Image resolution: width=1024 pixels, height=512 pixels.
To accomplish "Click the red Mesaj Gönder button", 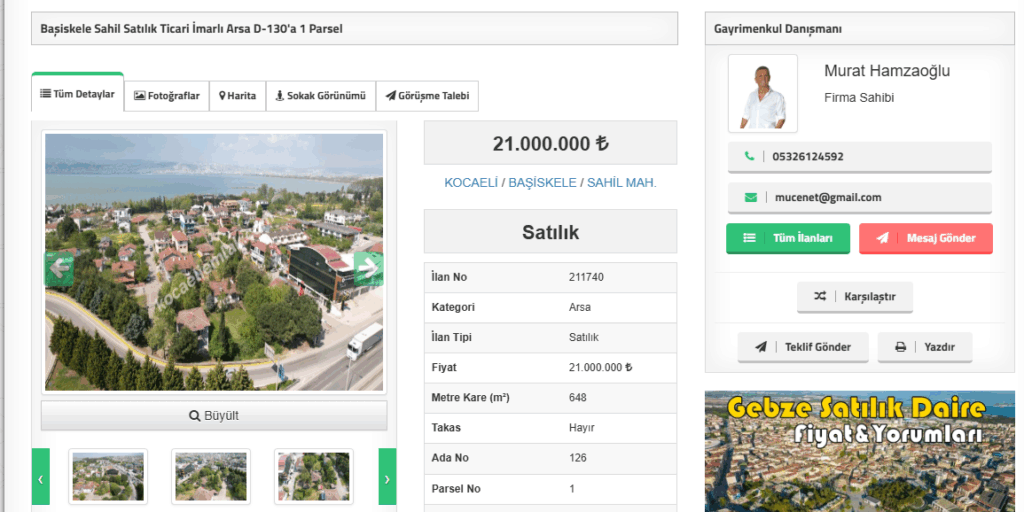I will 925,238.
